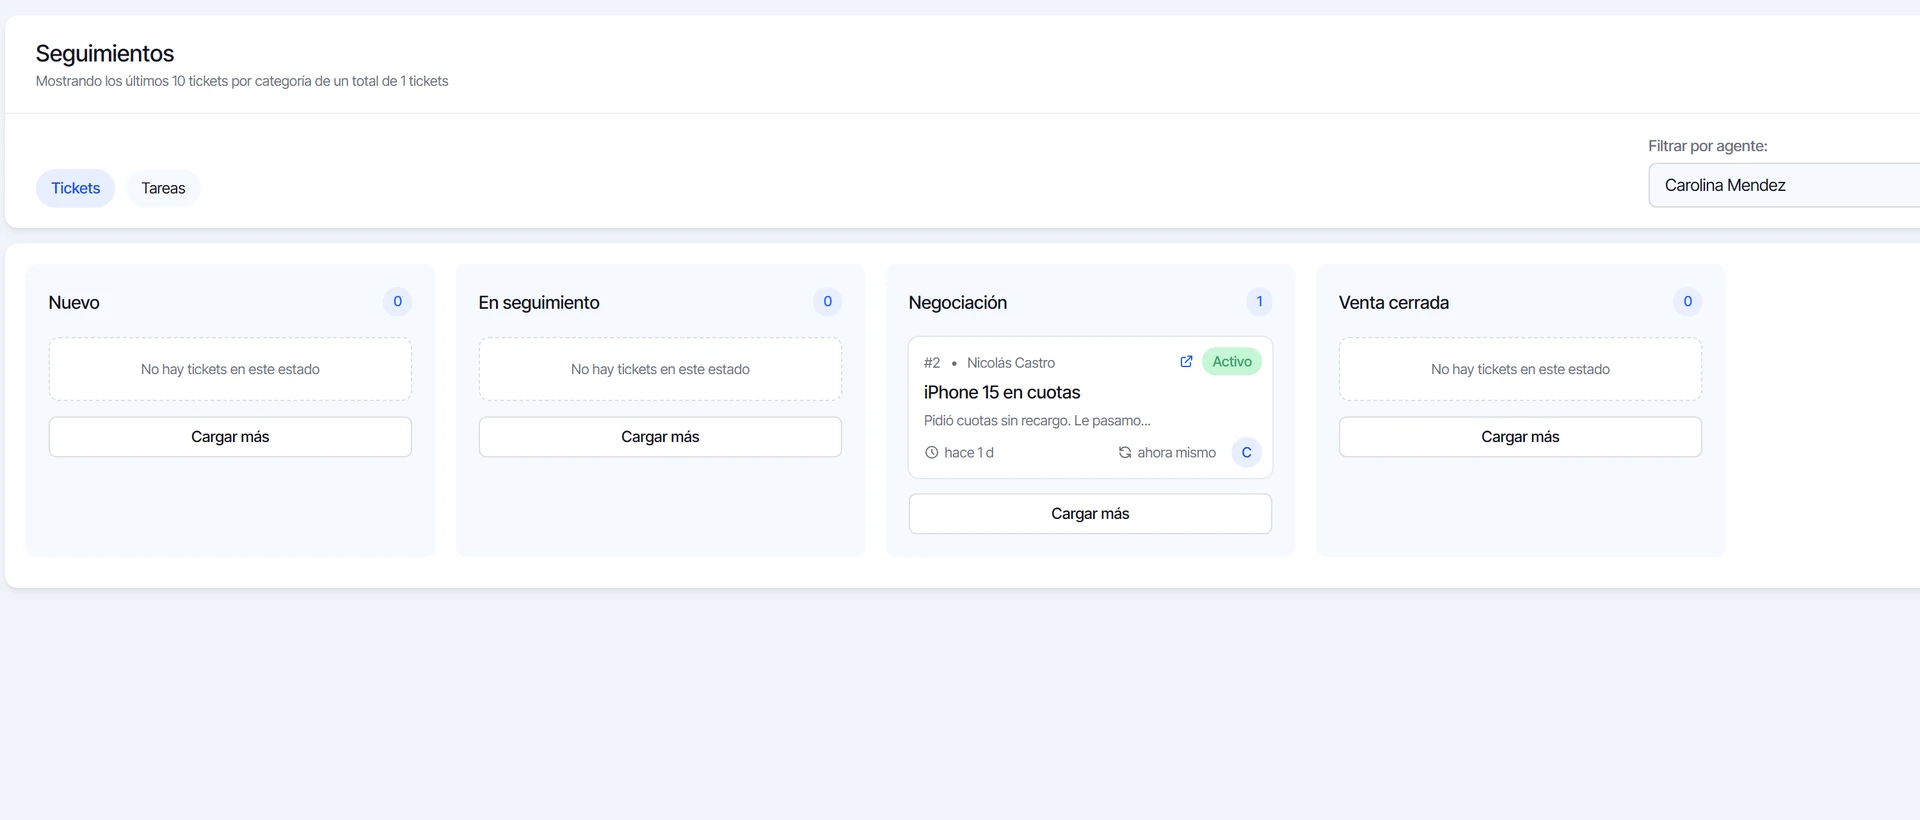
Task: Click the "hace 1 d" creation time
Action: 969,453
